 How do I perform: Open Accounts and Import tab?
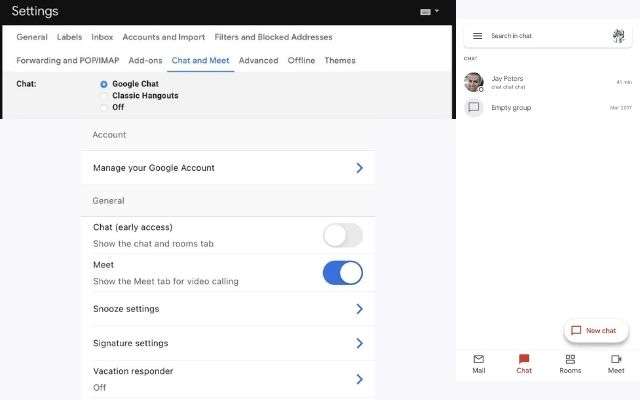click(164, 37)
